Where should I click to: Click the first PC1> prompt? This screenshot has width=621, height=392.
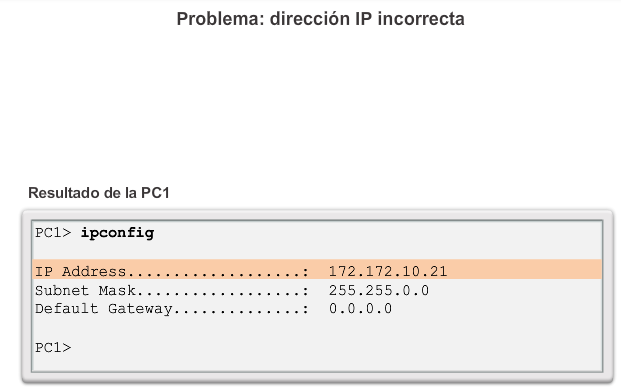[x=53, y=233]
